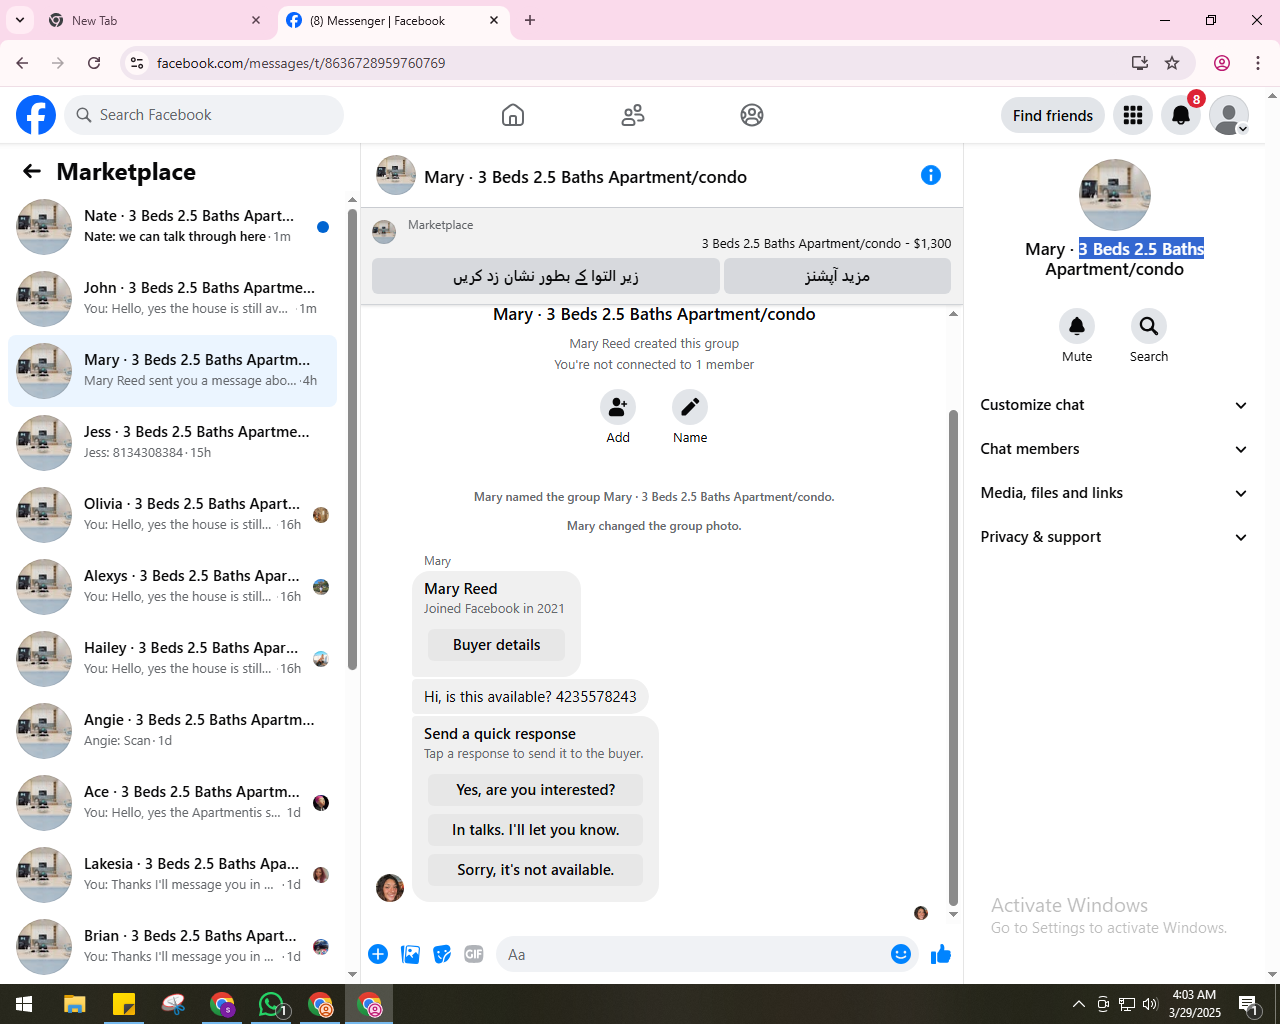Viewport: 1280px width, 1024px height.
Task: Send 'In talks. I'll let you know.' response
Action: click(x=535, y=830)
